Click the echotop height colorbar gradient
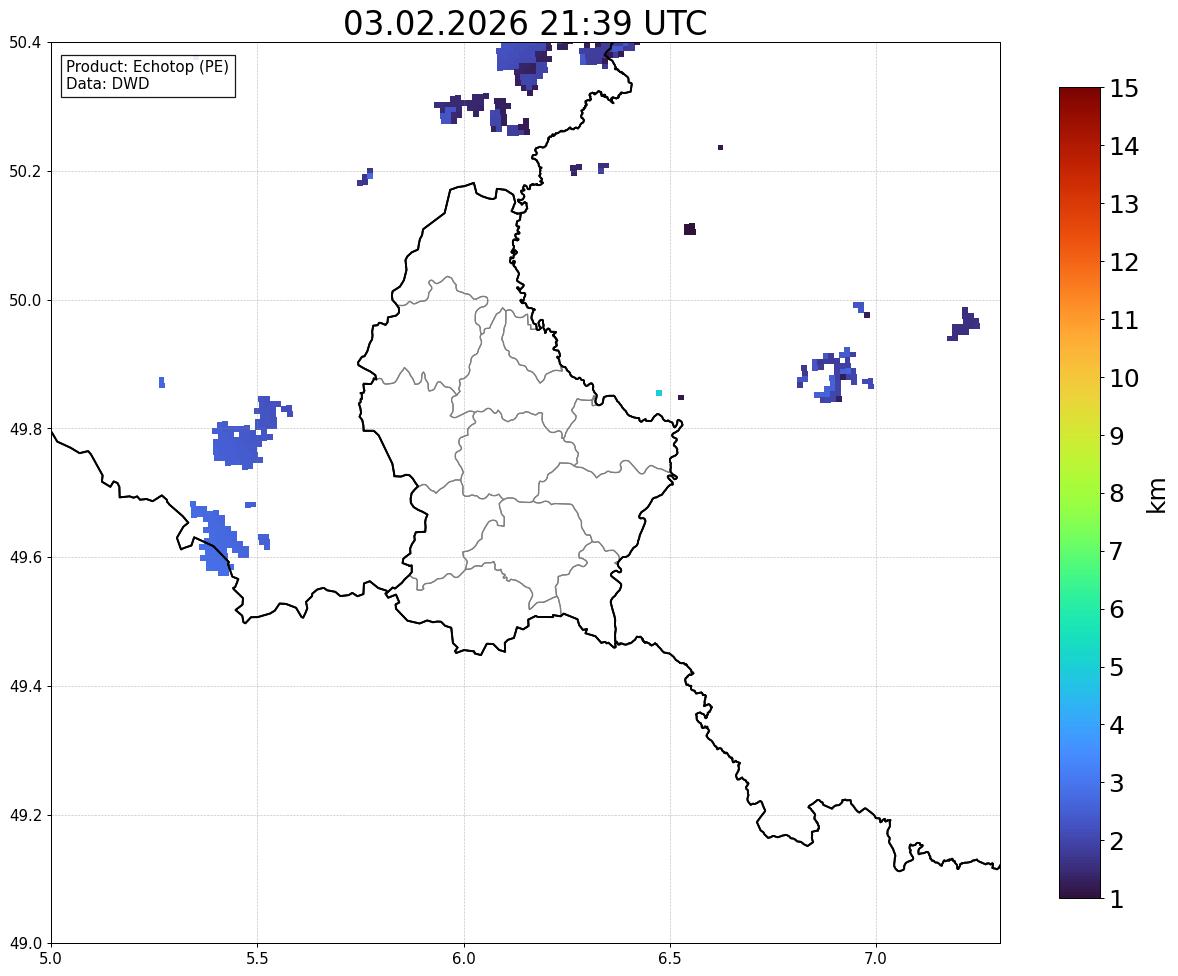Image resolution: width=1178 pixels, height=976 pixels. tap(1080, 493)
